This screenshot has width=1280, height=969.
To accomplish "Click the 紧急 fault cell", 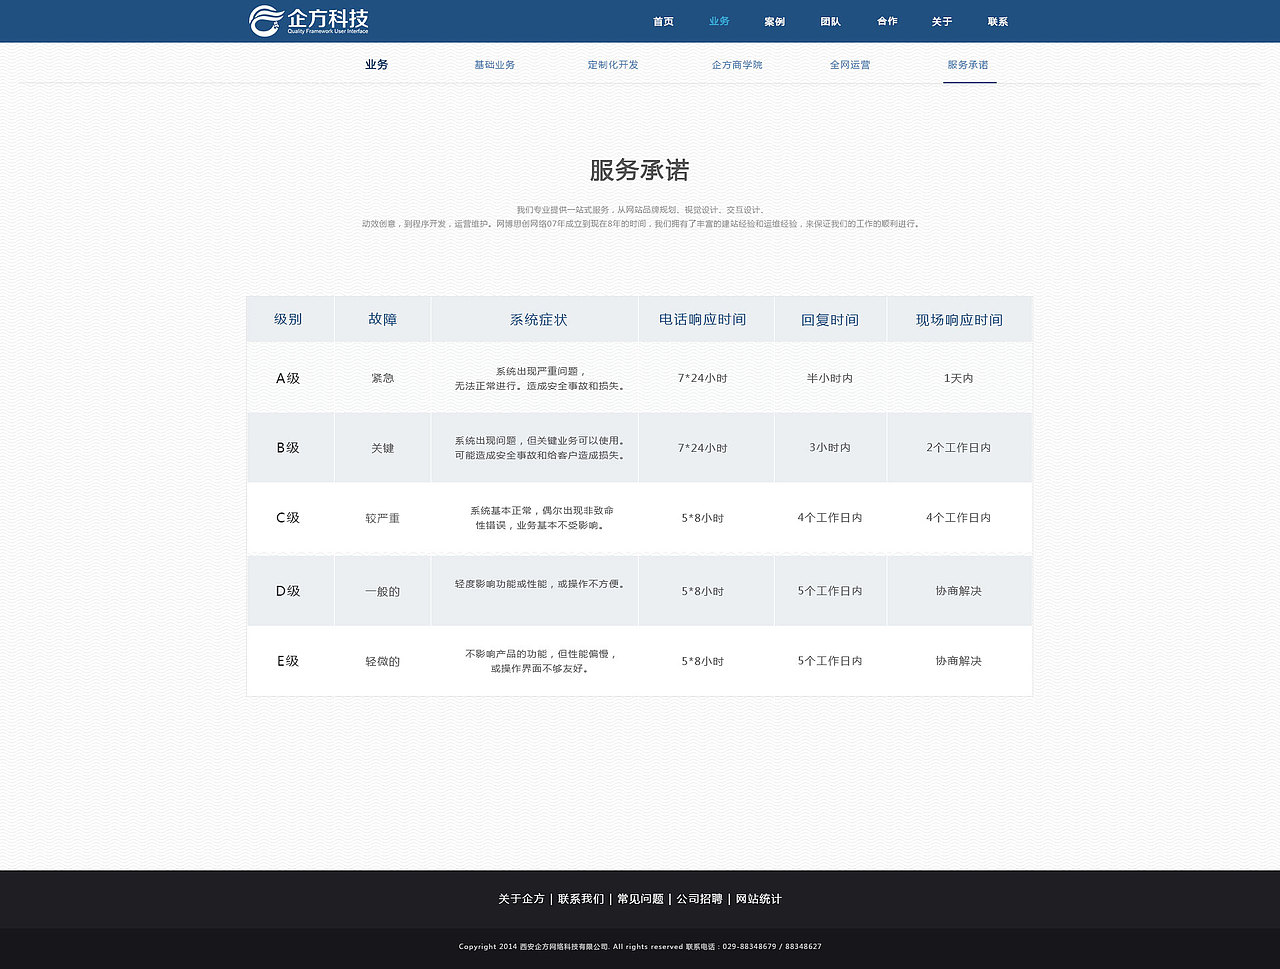I will pos(383,378).
